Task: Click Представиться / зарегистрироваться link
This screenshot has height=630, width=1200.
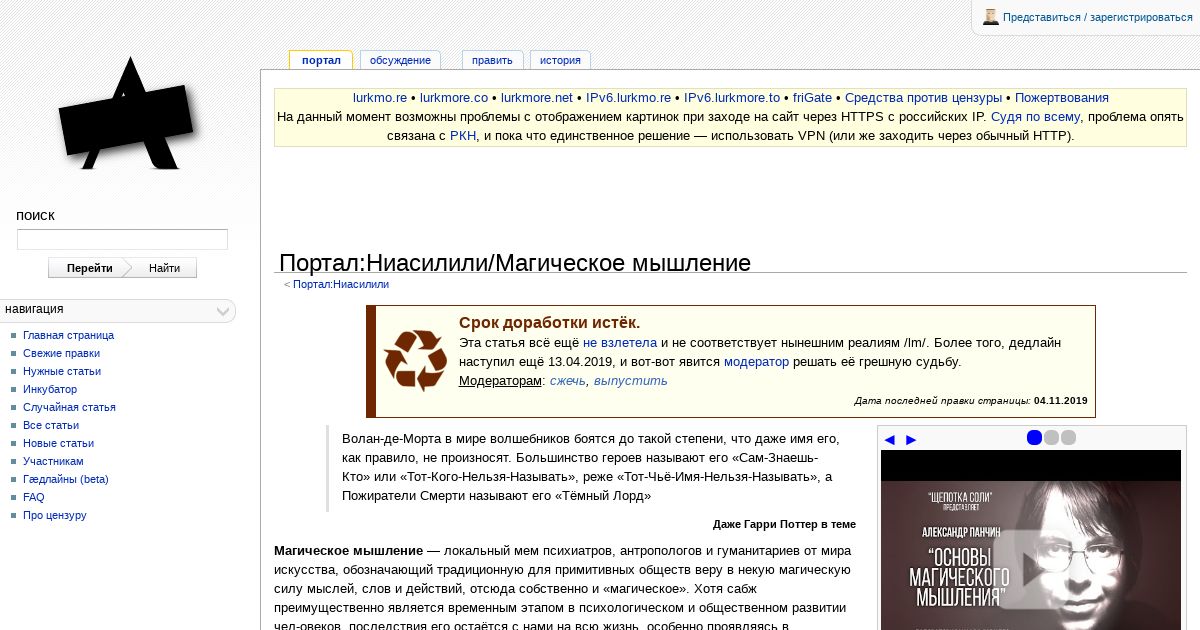Action: [x=1098, y=17]
